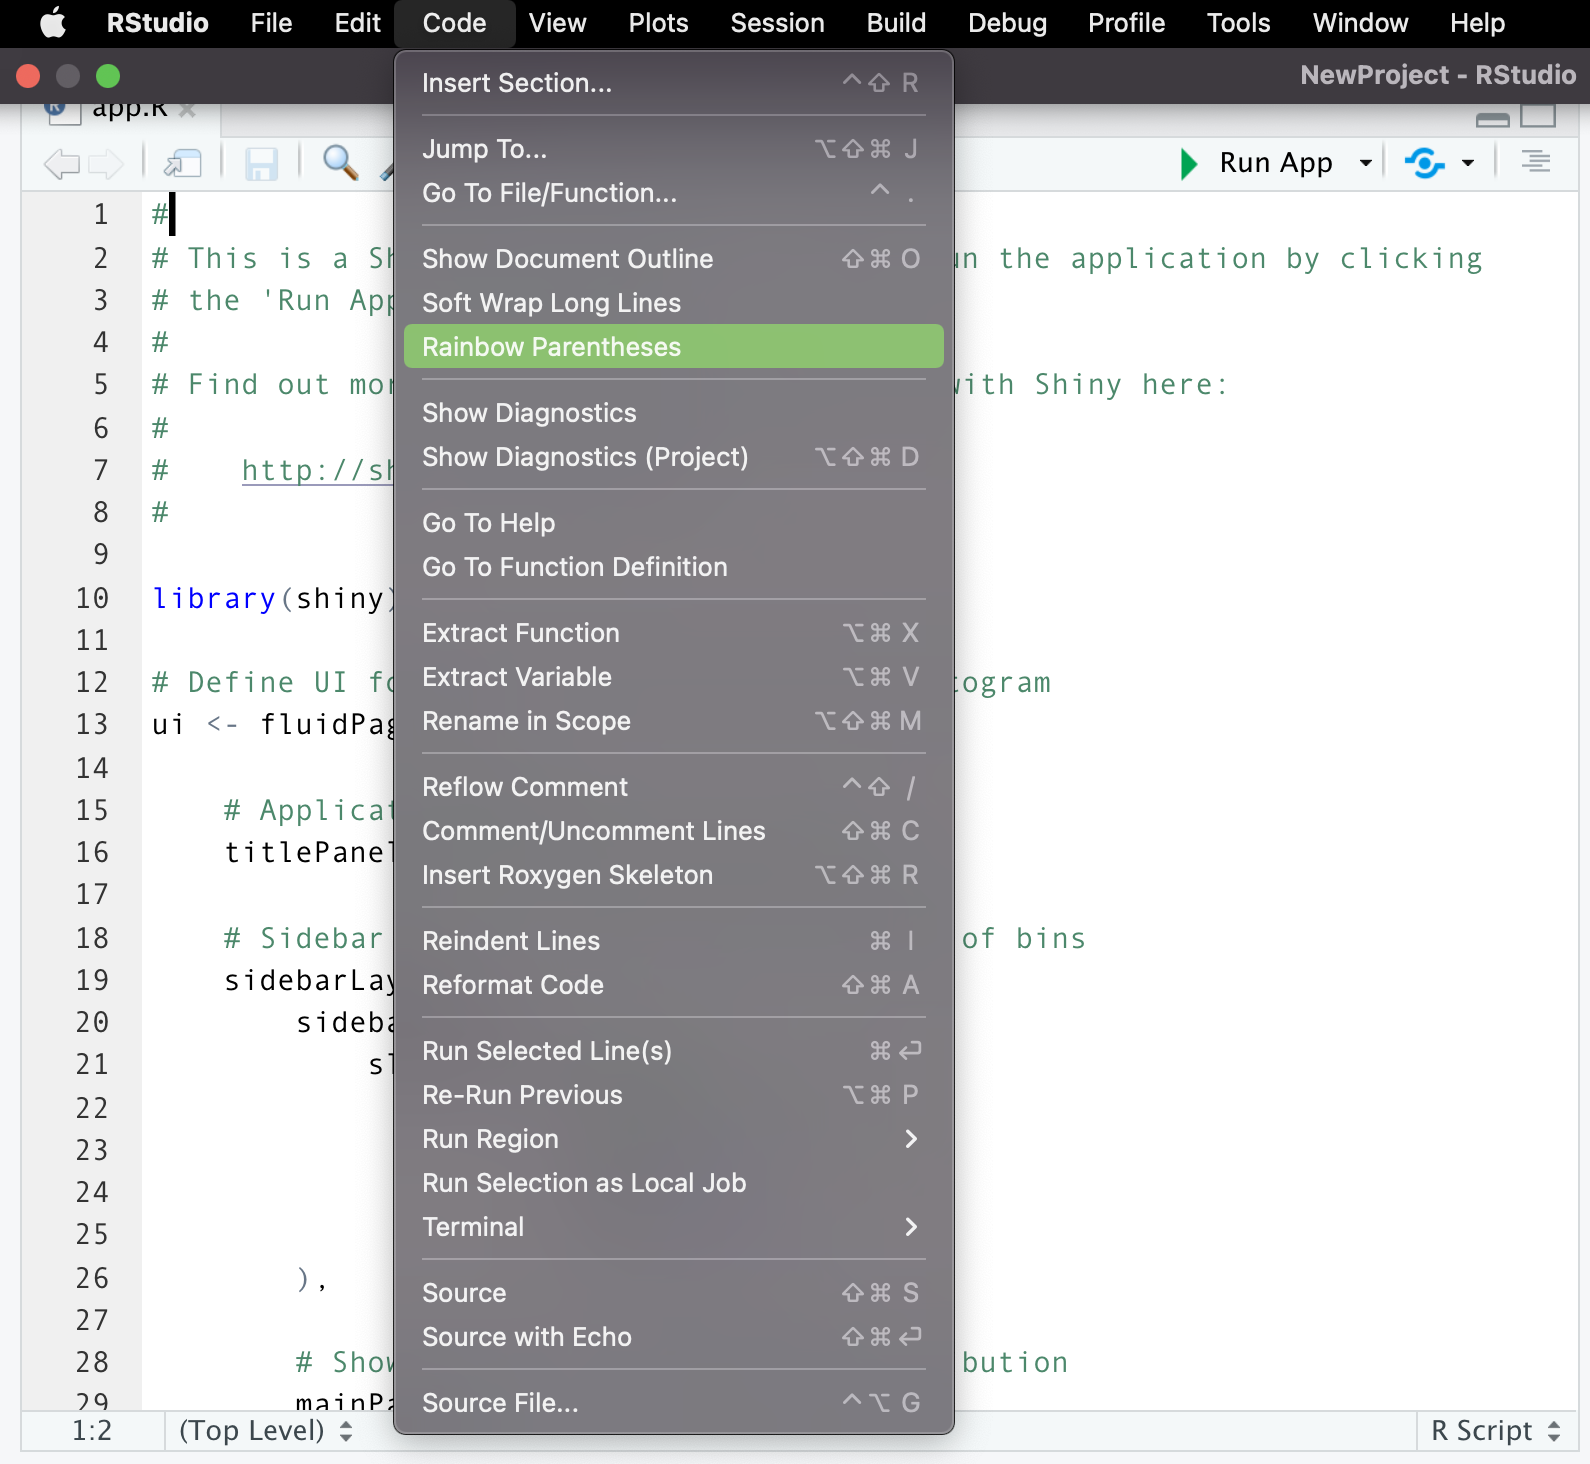Open the Help menu
This screenshot has height=1464, width=1590.
click(x=1477, y=23)
